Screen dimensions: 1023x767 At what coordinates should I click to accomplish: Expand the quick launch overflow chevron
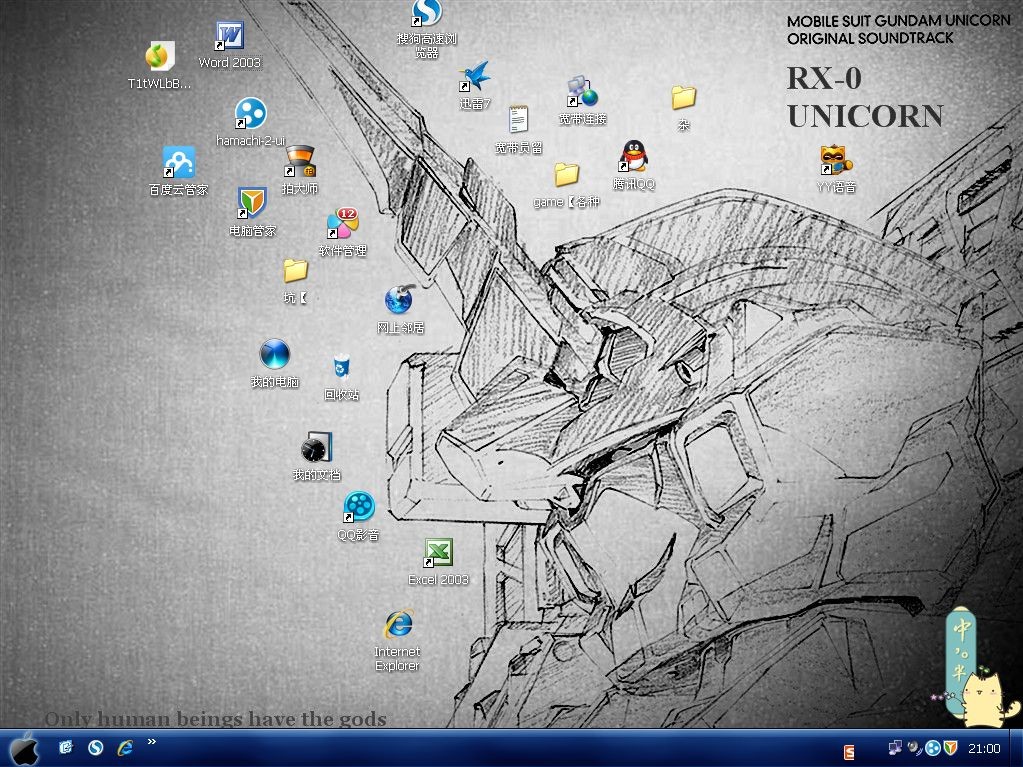click(152, 742)
